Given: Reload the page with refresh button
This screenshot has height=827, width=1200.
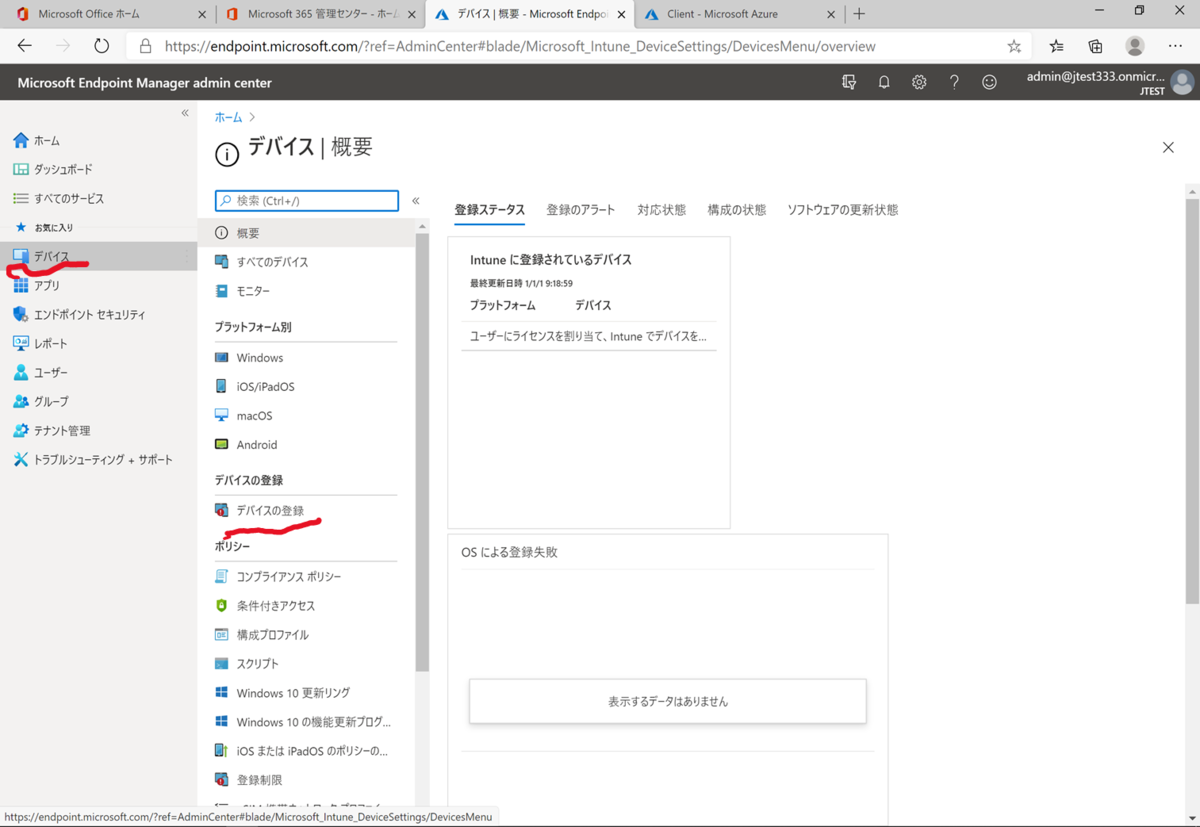Looking at the screenshot, I should (x=101, y=46).
